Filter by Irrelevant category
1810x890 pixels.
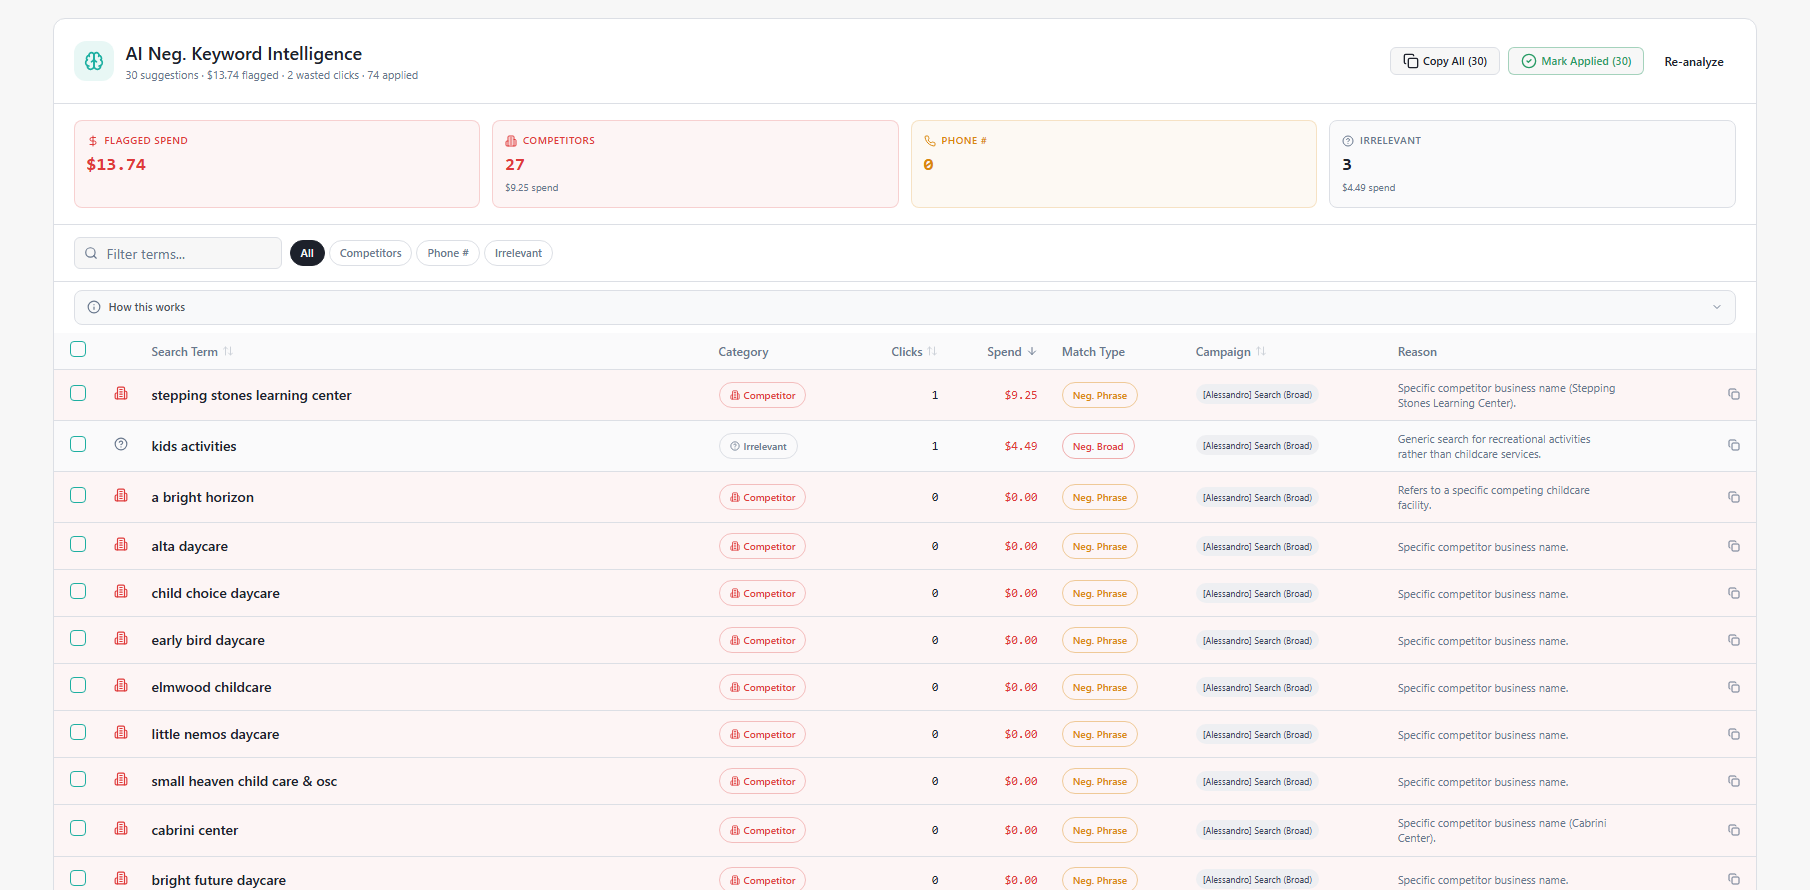click(518, 253)
